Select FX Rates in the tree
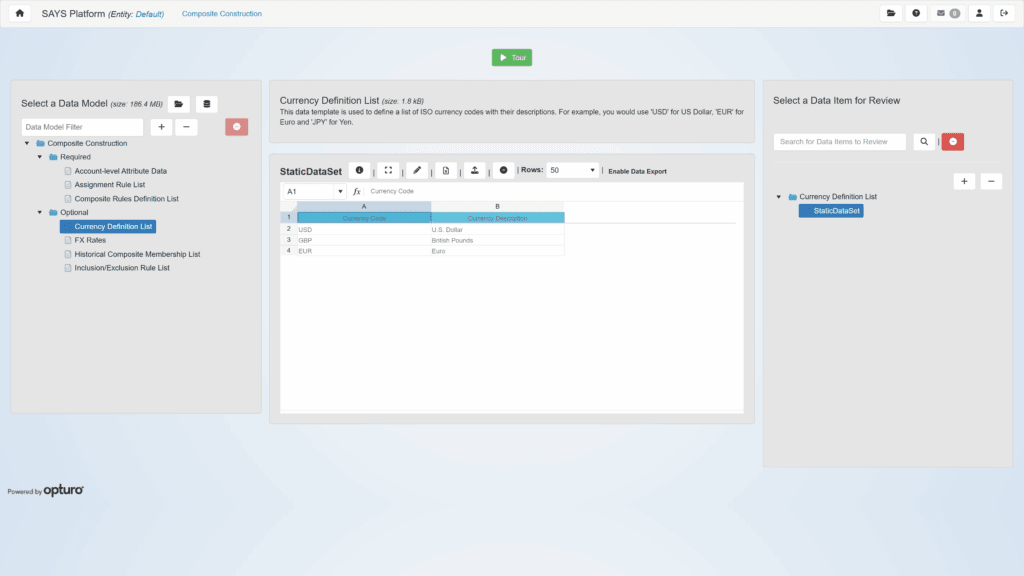Viewport: 1024px width, 576px height. point(90,240)
